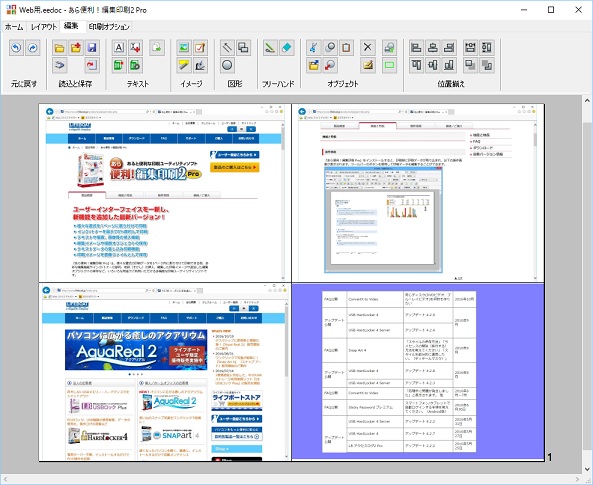Click the yellow note with pencil icon
Viewport: 593px width, 485px height.
click(368, 65)
